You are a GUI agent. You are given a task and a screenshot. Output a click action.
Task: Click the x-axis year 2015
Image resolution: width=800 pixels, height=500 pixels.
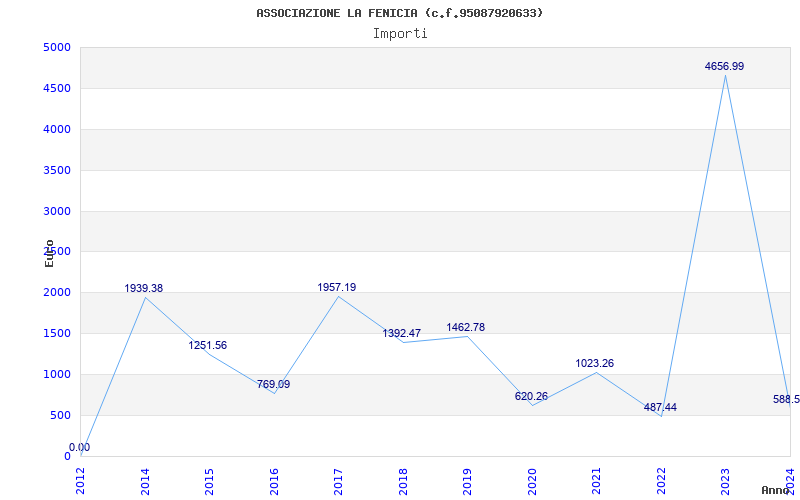tap(209, 481)
